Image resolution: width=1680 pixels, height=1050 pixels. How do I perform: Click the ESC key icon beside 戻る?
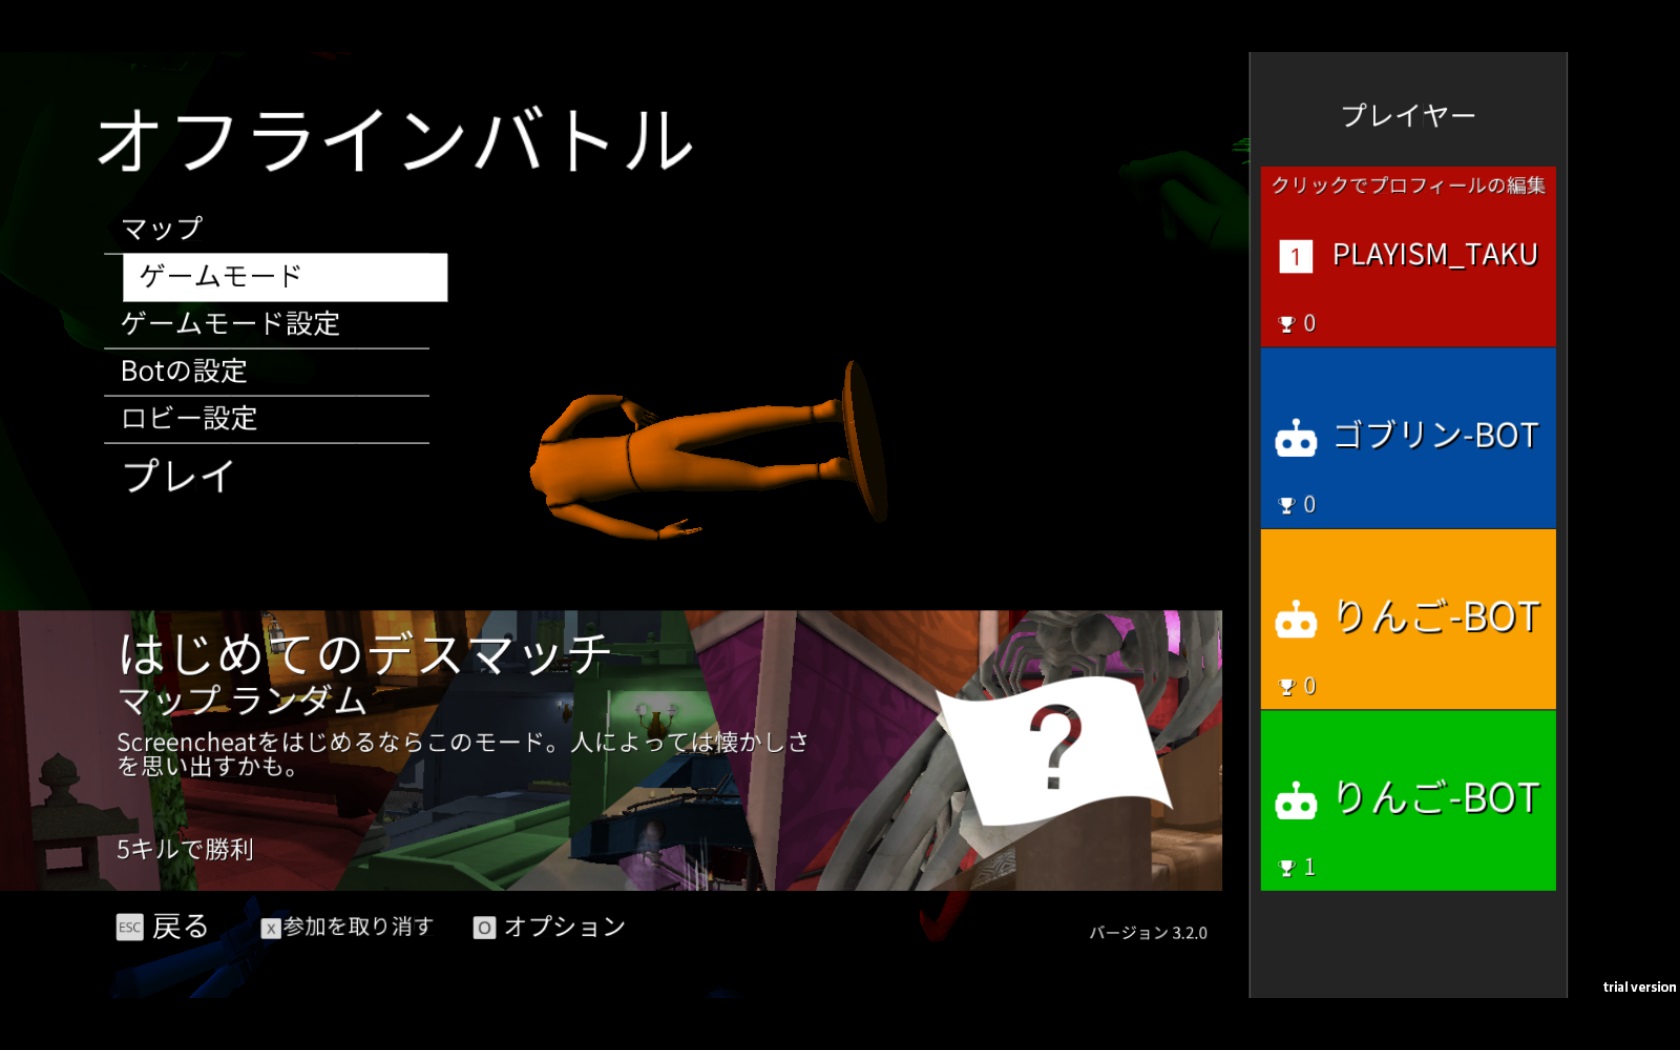(130, 927)
